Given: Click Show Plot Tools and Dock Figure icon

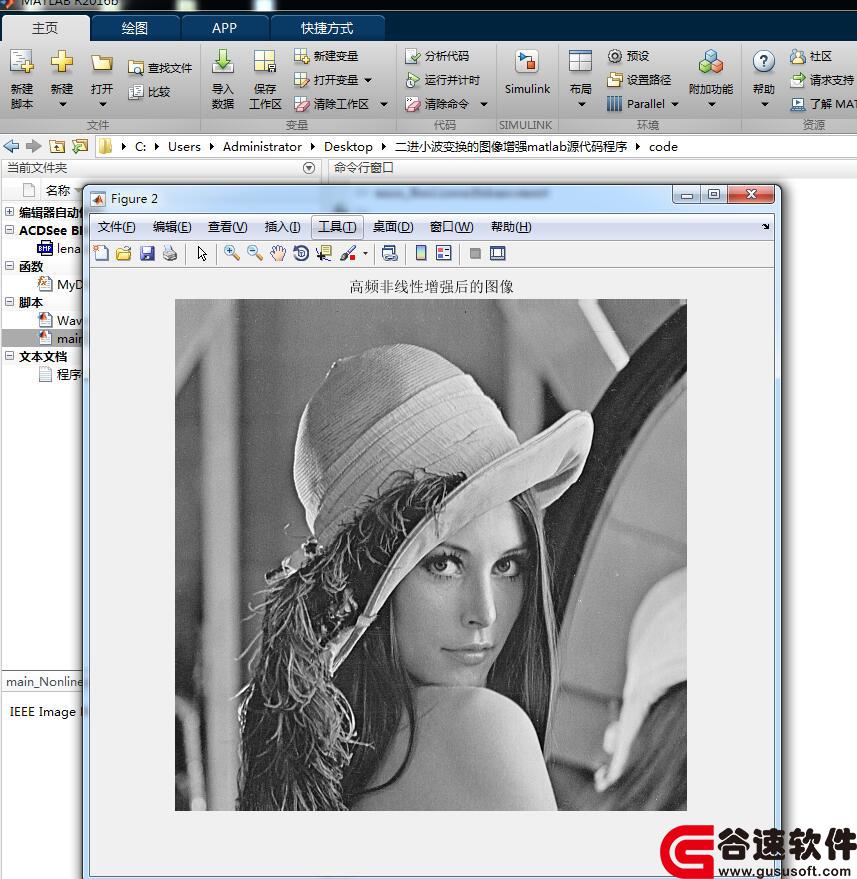Looking at the screenshot, I should 498,253.
